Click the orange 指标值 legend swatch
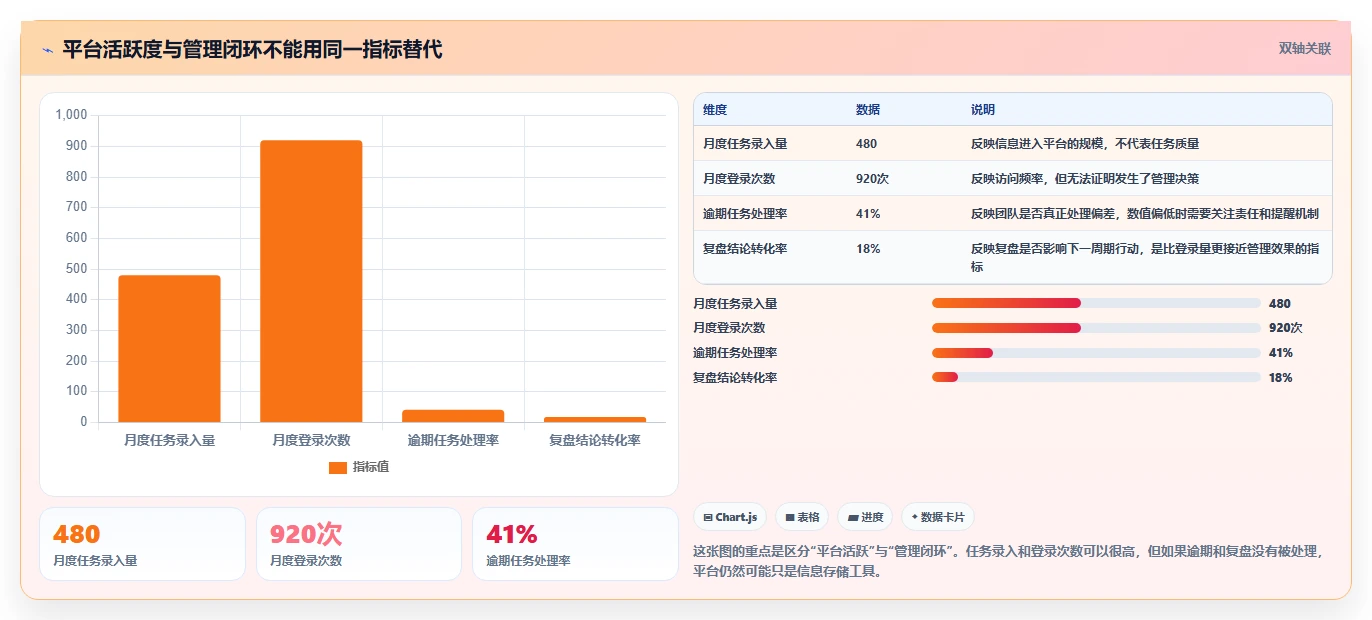The width and height of the screenshot is (1372, 620). point(338,467)
